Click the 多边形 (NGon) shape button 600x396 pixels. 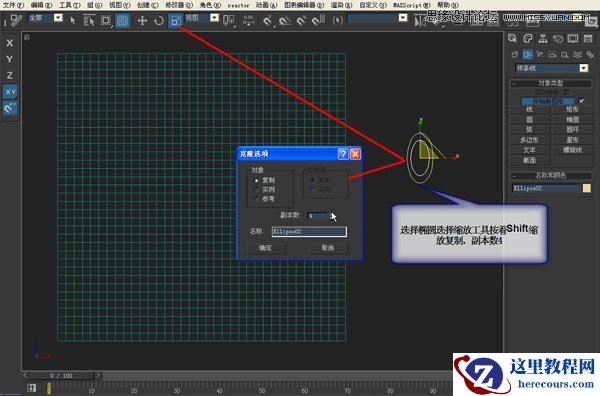[x=530, y=140]
